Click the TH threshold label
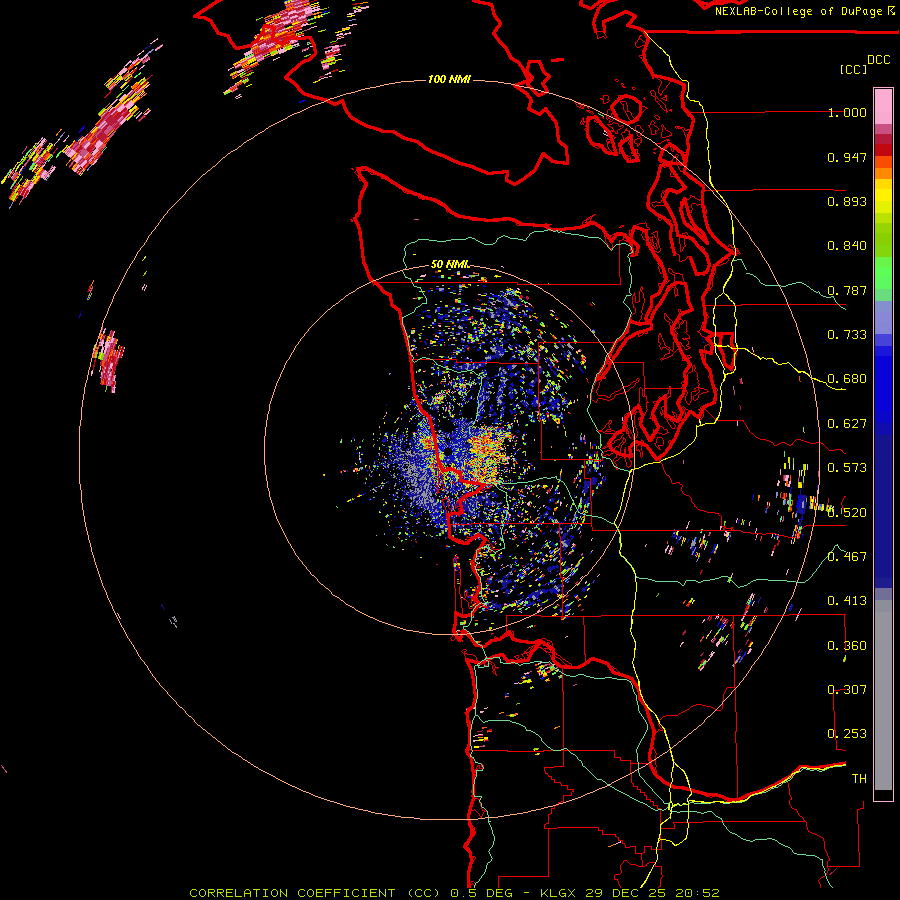Viewport: 900px width, 900px height. click(859, 779)
